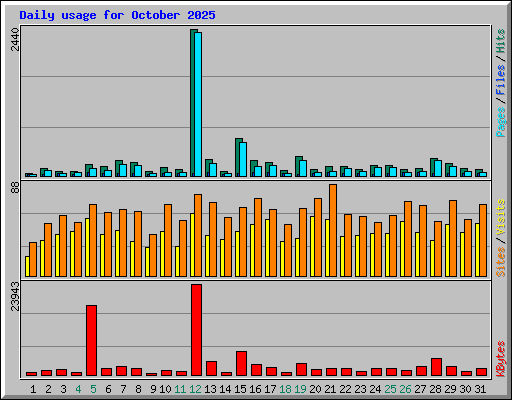Click day label 4 on the x-axis
Image resolution: width=512 pixels, height=400 pixels.
(x=78, y=389)
